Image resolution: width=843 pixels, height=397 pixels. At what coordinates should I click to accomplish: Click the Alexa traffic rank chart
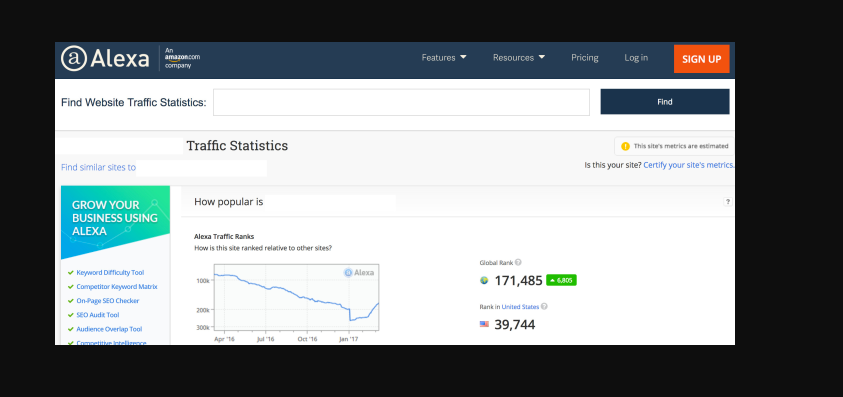point(296,297)
